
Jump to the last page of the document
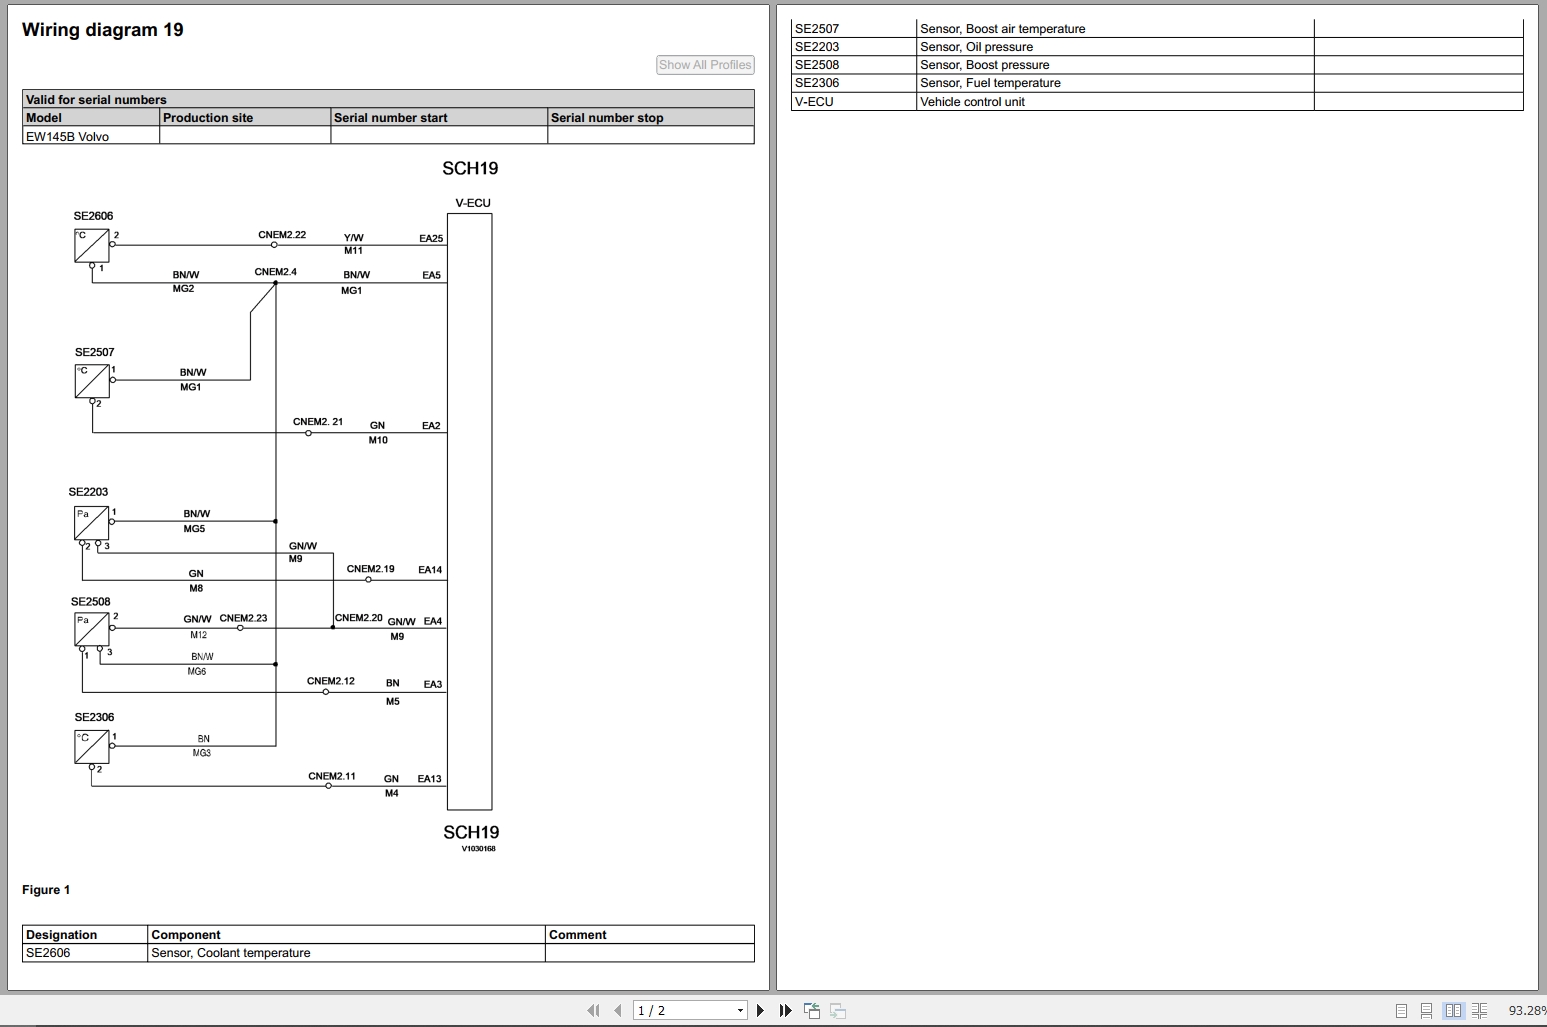click(786, 1010)
